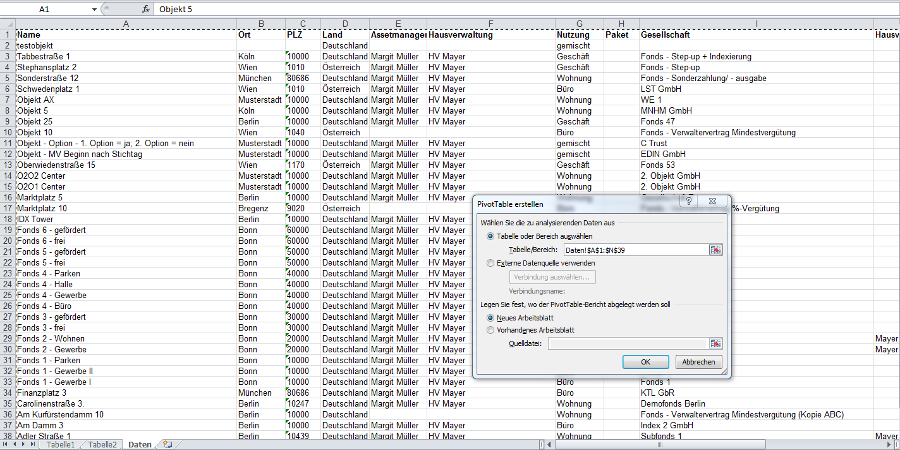The width and height of the screenshot is (900, 450).
Task: Click the range selector icon beside Tabelle/Bereich
Action: pos(716,250)
